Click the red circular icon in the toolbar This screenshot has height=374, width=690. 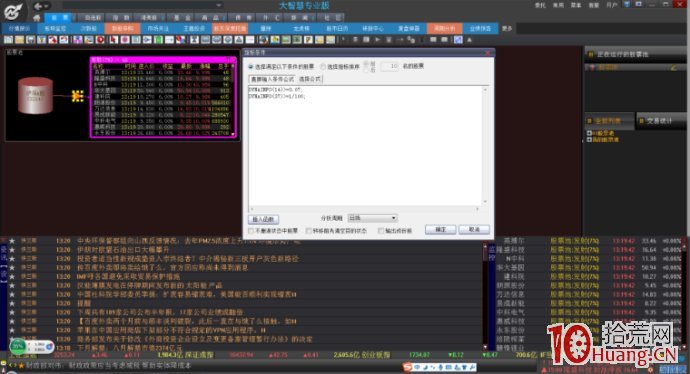tap(100, 40)
